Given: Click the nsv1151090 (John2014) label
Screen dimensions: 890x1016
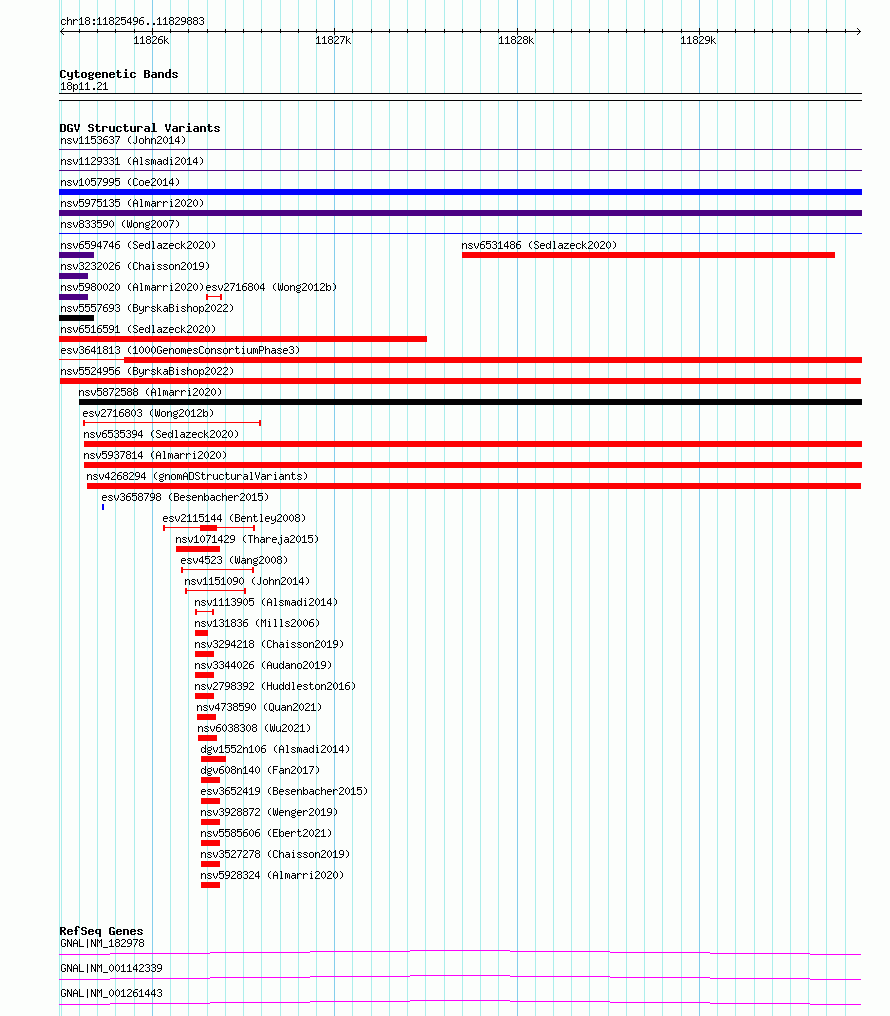Looking at the screenshot, I should 247,581.
